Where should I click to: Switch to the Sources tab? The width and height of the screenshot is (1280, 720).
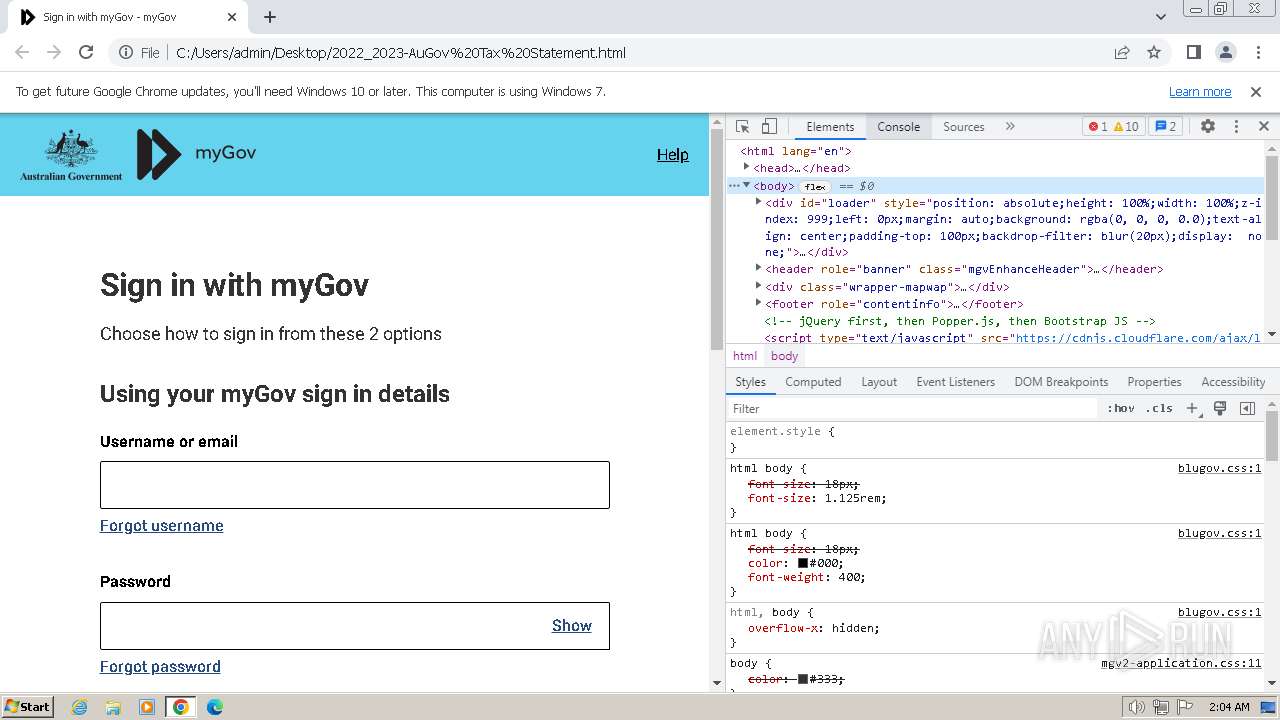click(x=964, y=127)
